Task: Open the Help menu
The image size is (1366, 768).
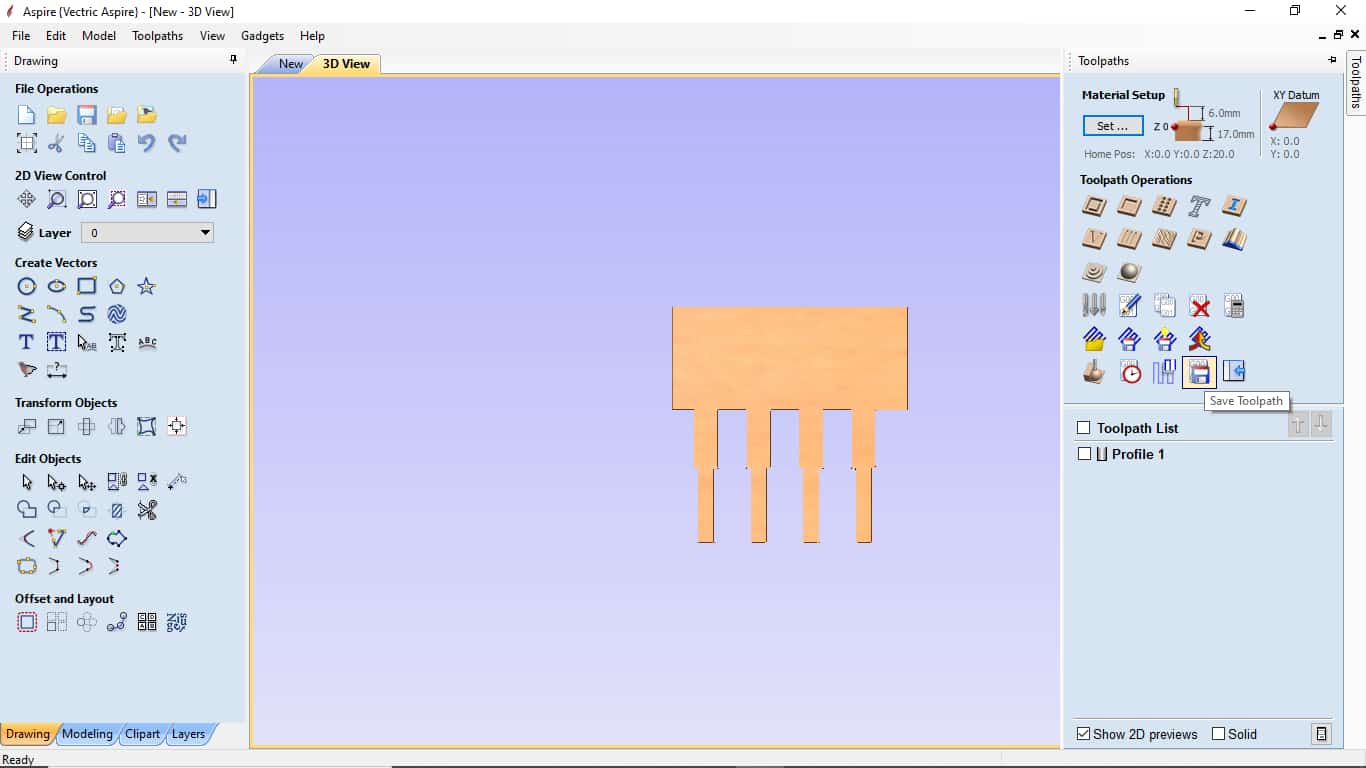Action: pos(312,36)
